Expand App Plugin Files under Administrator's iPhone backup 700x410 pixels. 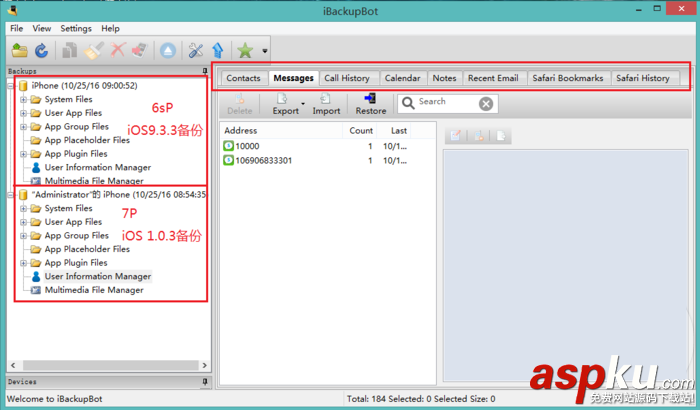point(24,263)
